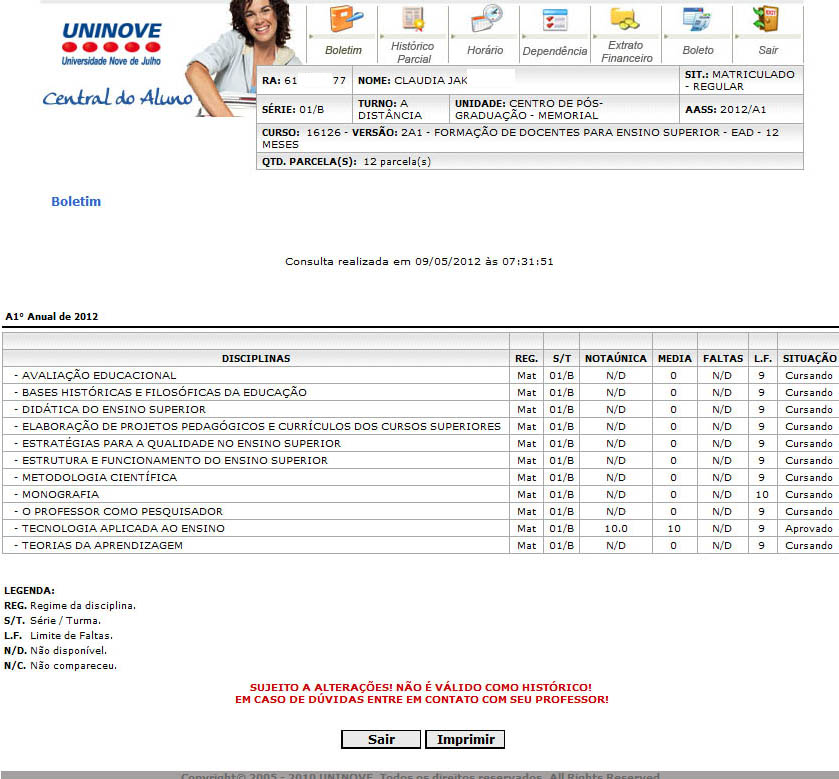
Task: Click the blue Boletim page heading
Action: point(76,201)
